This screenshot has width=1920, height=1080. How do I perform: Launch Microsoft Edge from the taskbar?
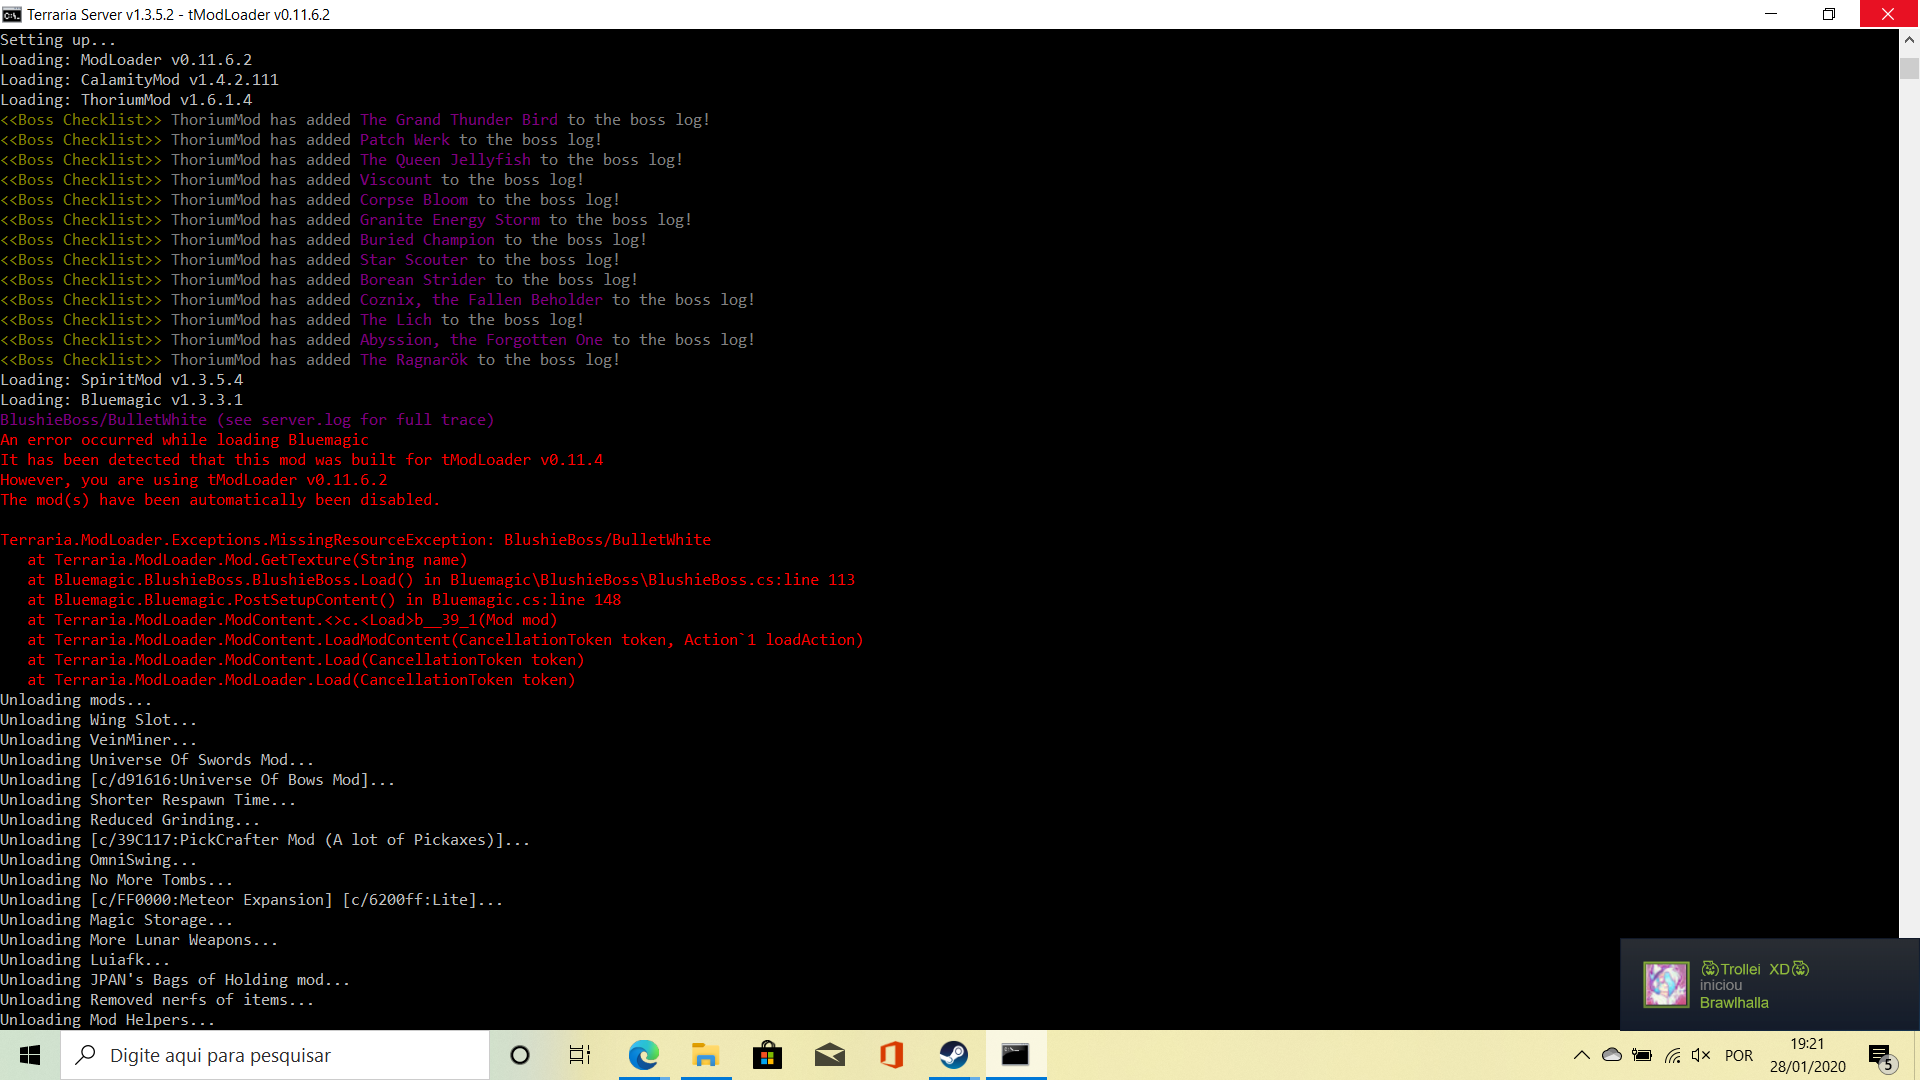point(643,1055)
